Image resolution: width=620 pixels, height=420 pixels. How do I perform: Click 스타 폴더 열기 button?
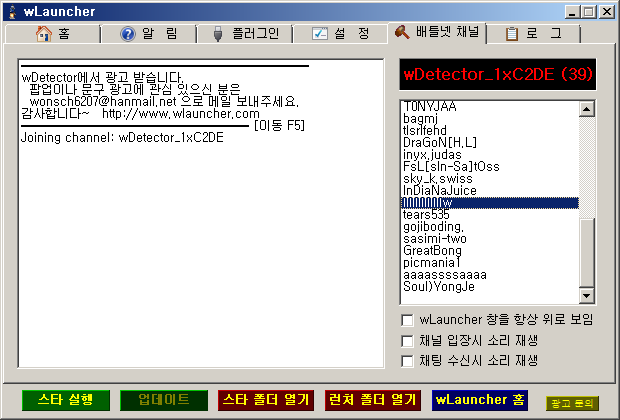point(266,400)
